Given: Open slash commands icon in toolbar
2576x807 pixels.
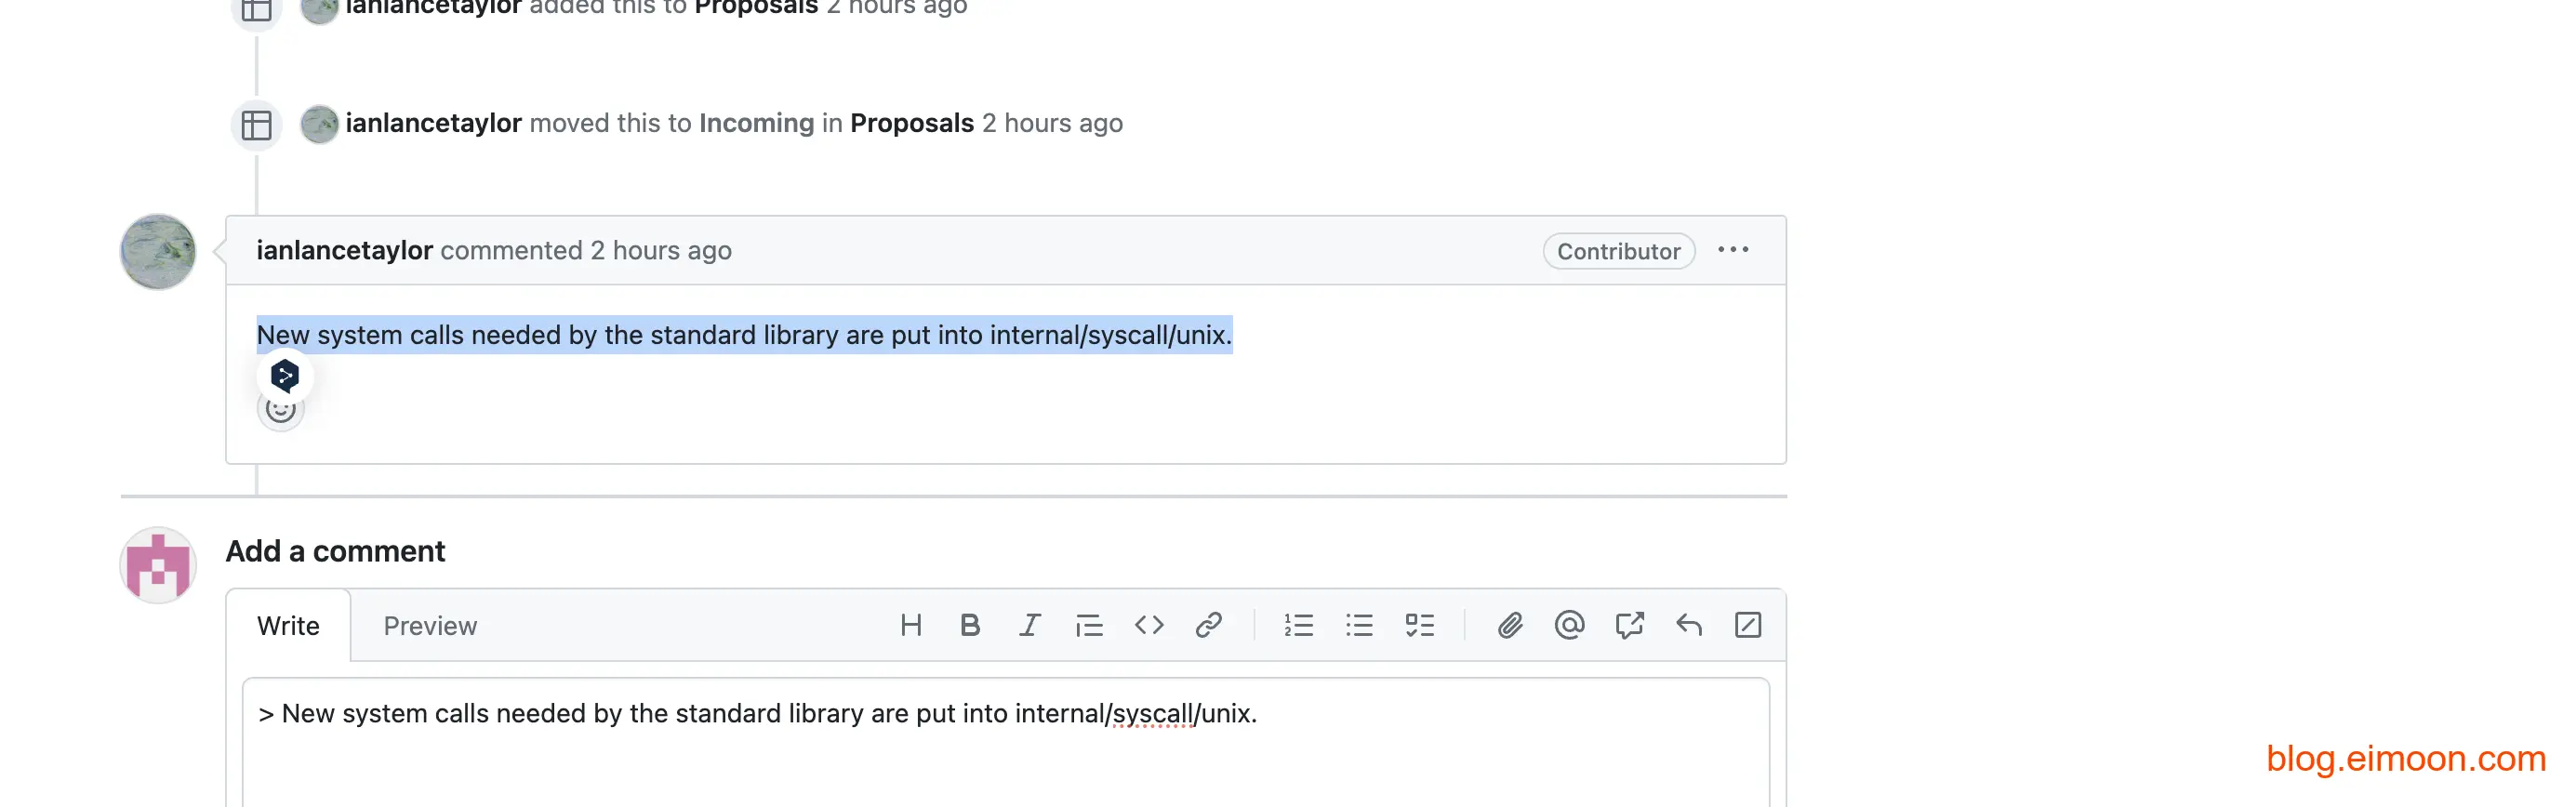Looking at the screenshot, I should [1748, 625].
